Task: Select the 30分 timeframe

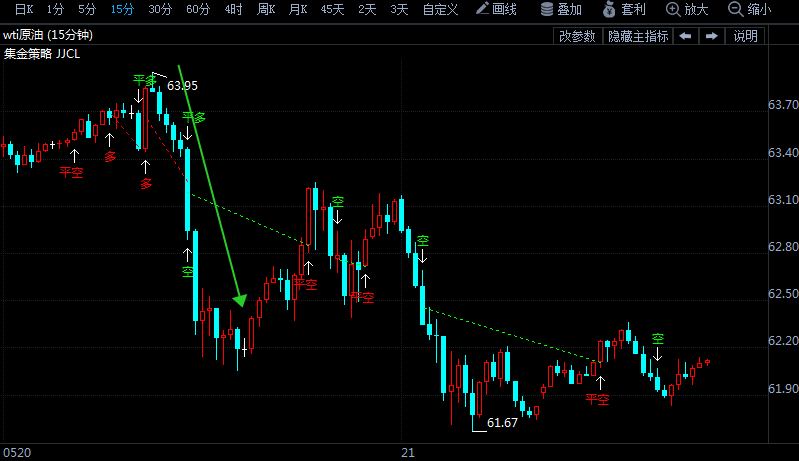Action: (x=160, y=9)
